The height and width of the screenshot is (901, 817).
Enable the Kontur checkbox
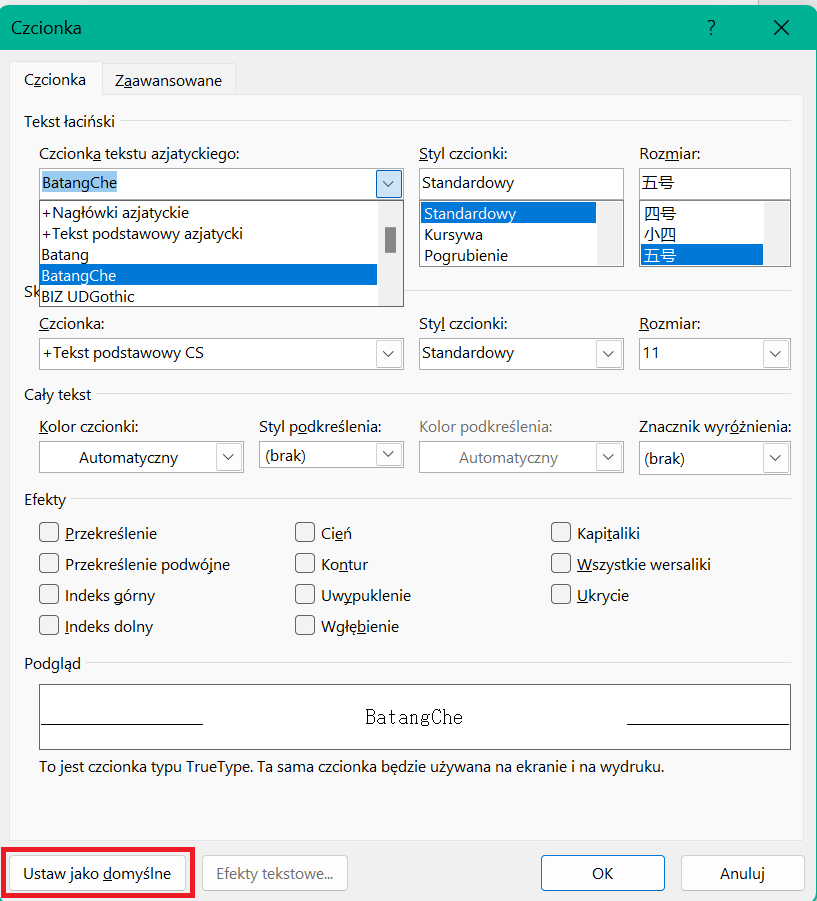[x=305, y=564]
